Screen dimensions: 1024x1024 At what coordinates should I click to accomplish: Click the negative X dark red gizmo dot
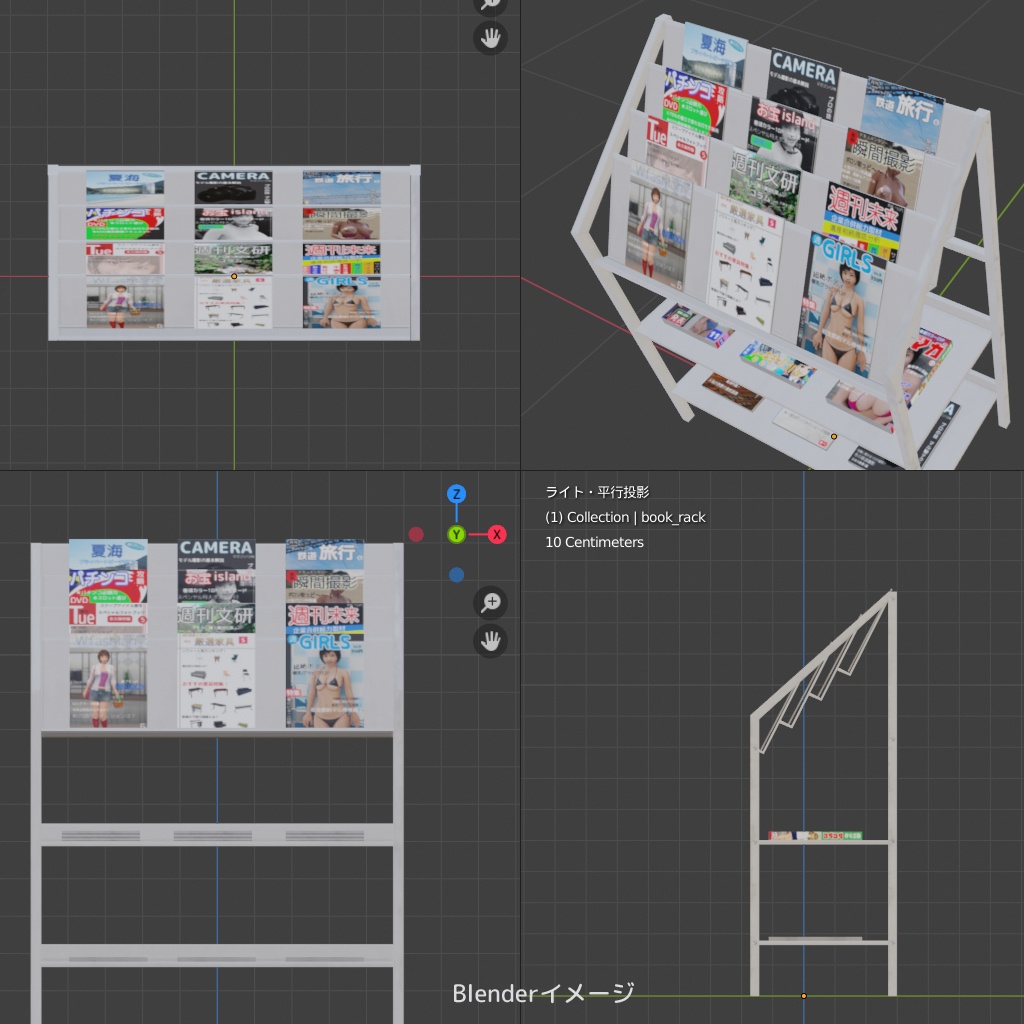click(x=416, y=534)
